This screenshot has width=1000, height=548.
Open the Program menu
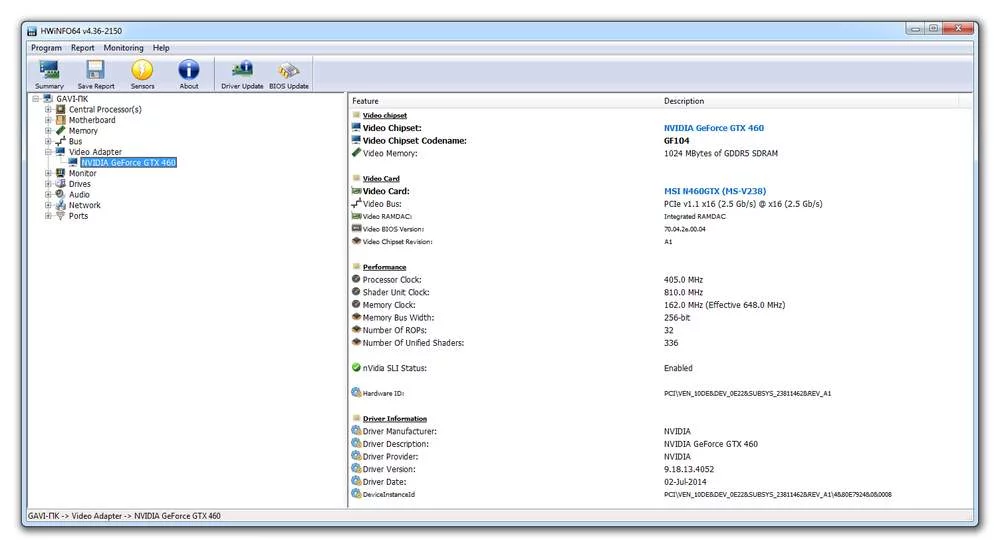coord(46,48)
